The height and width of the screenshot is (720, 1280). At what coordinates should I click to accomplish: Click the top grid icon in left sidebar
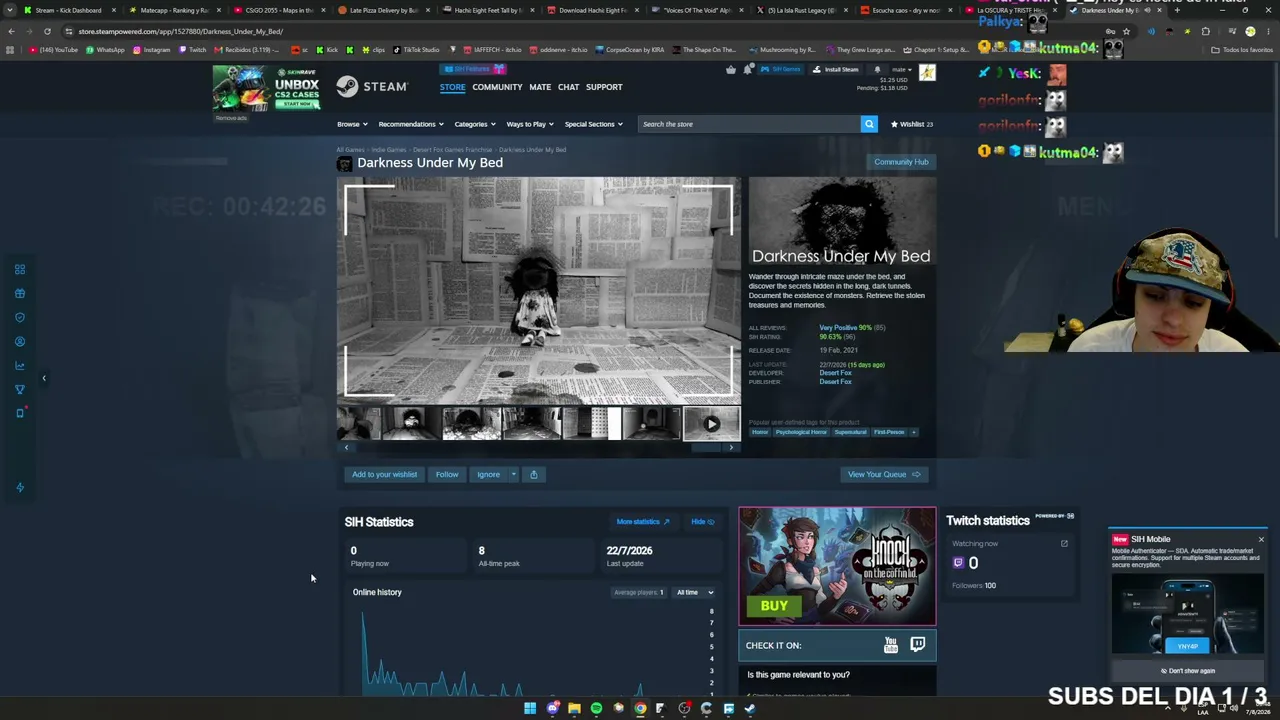[19, 270]
